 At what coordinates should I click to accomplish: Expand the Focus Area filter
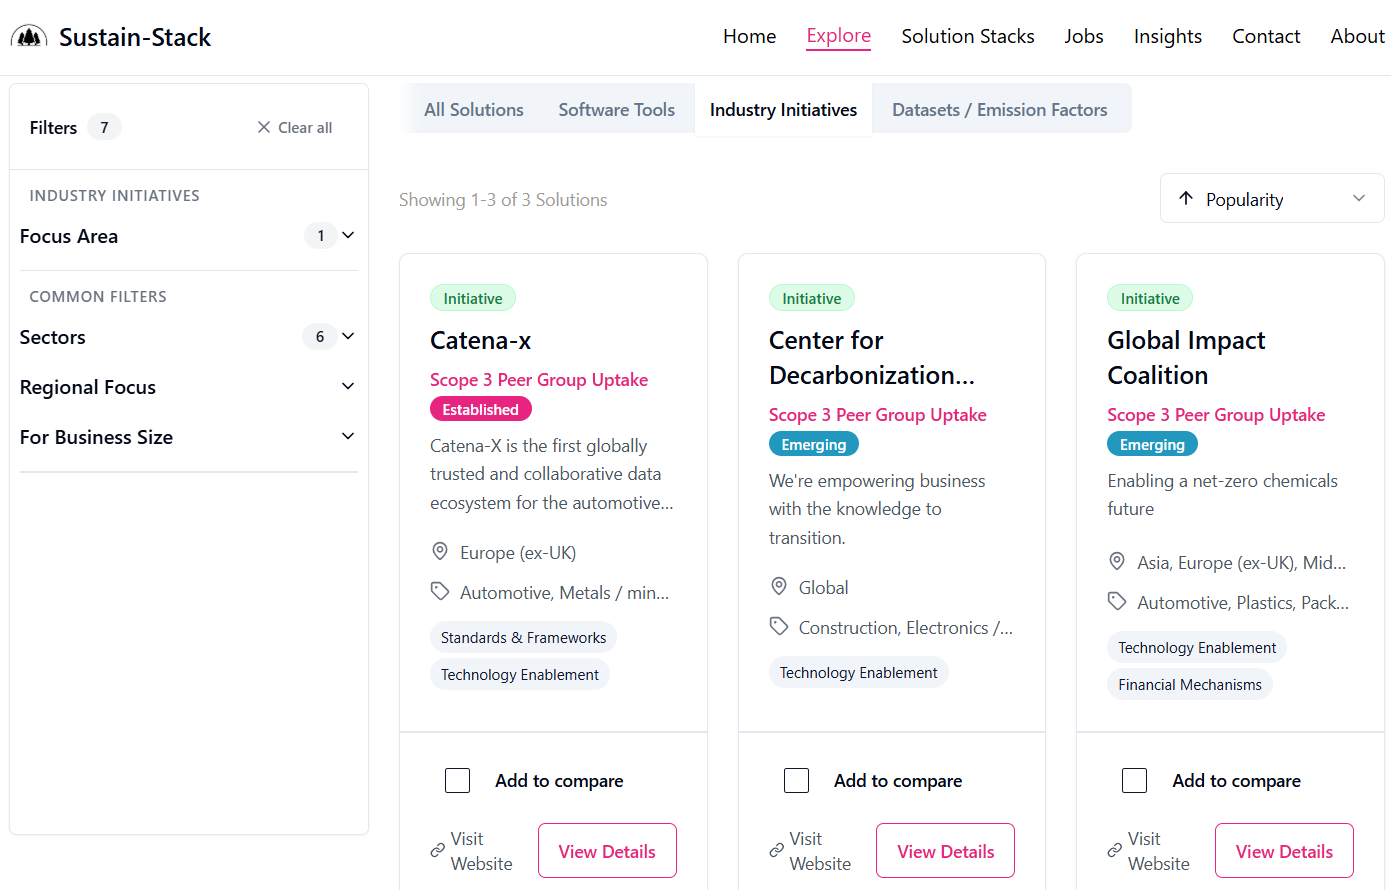pos(188,236)
